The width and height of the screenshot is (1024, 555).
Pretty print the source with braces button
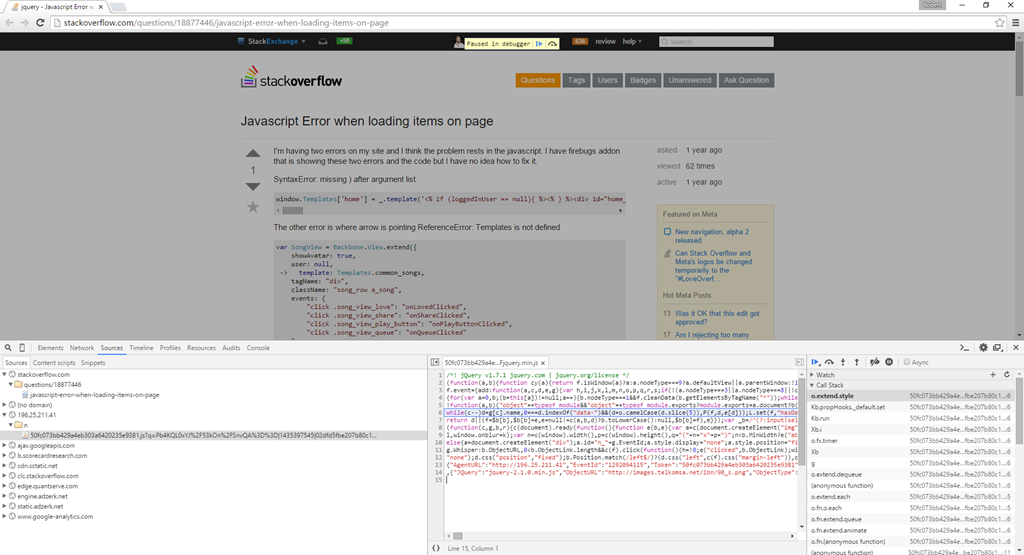pos(436,548)
